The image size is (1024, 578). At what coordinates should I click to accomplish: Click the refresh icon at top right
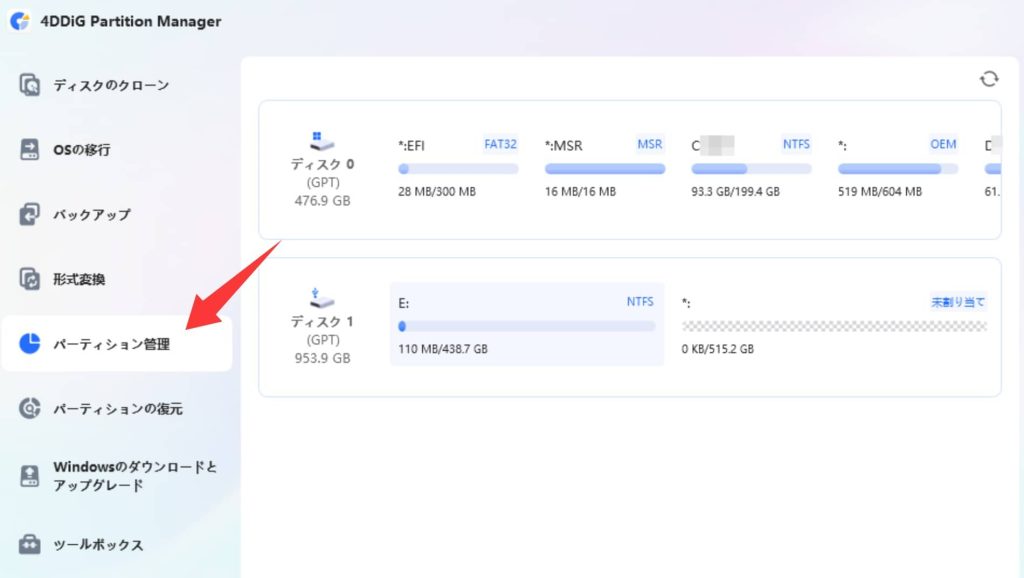(989, 79)
